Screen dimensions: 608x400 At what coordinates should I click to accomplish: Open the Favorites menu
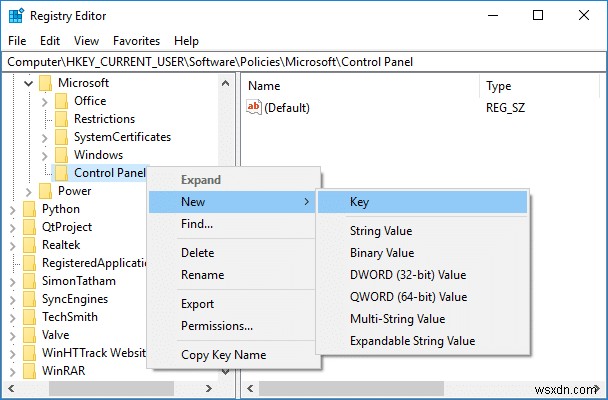136,41
